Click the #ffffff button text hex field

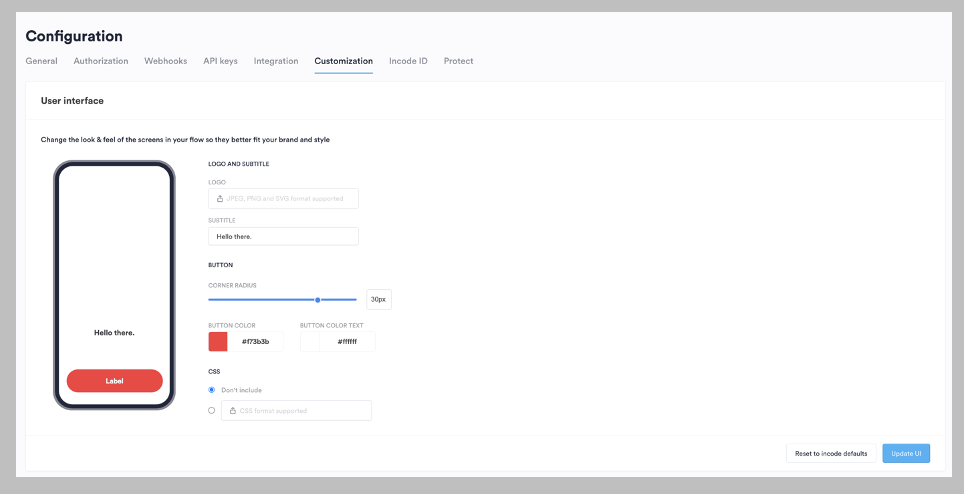coord(347,342)
